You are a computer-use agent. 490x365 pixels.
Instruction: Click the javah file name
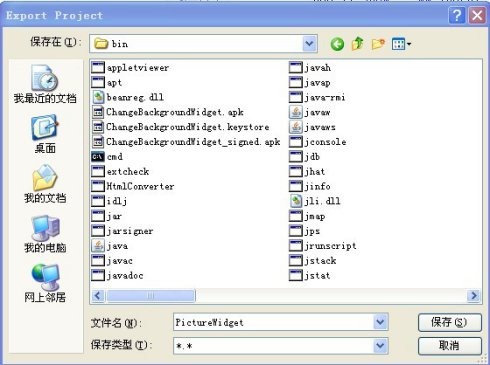click(x=317, y=68)
